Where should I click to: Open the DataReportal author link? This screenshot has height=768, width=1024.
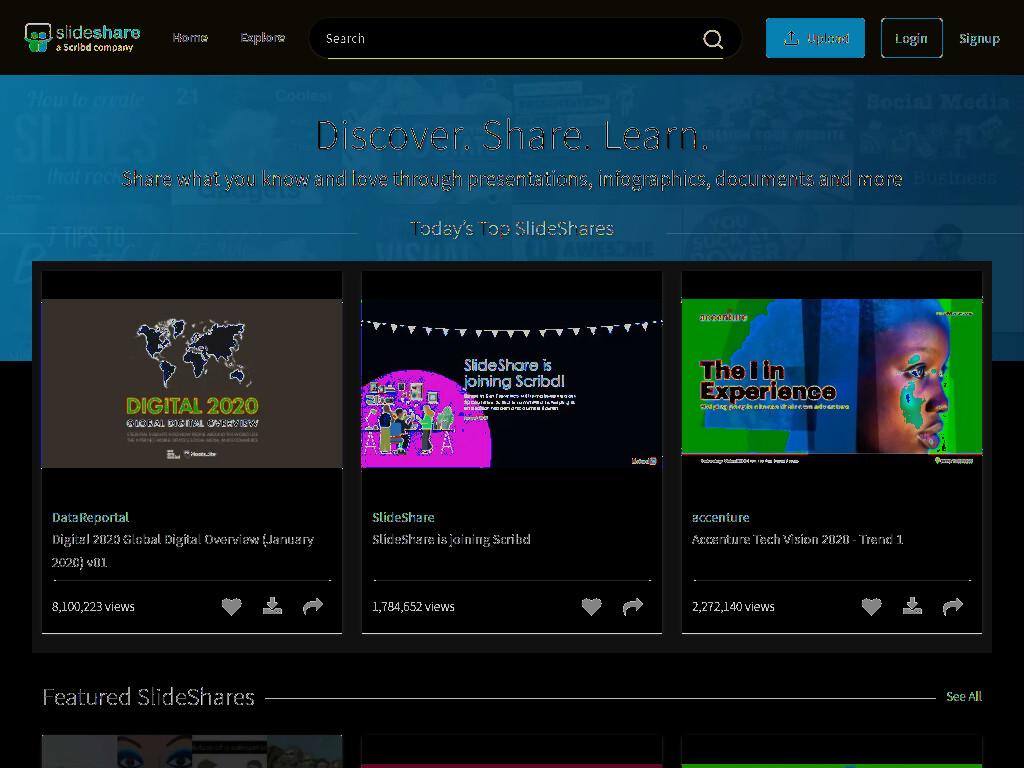pos(90,517)
